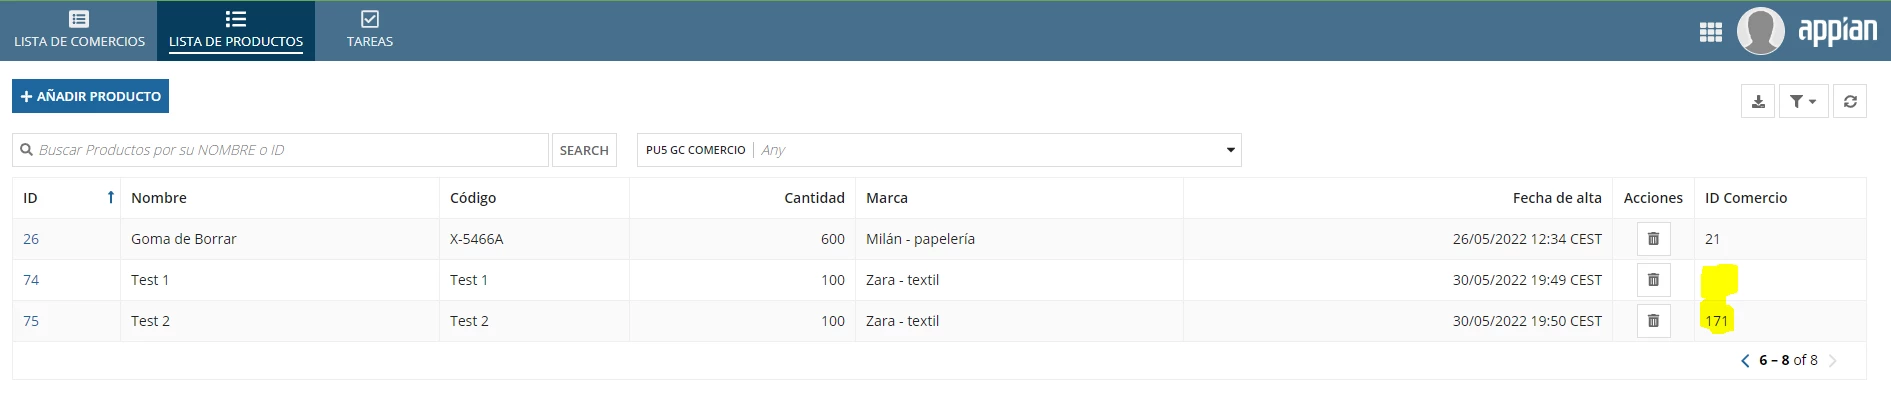Switch to LISTA DE COMERCIOS tab
The height and width of the screenshot is (419, 1891).
[x=79, y=30]
